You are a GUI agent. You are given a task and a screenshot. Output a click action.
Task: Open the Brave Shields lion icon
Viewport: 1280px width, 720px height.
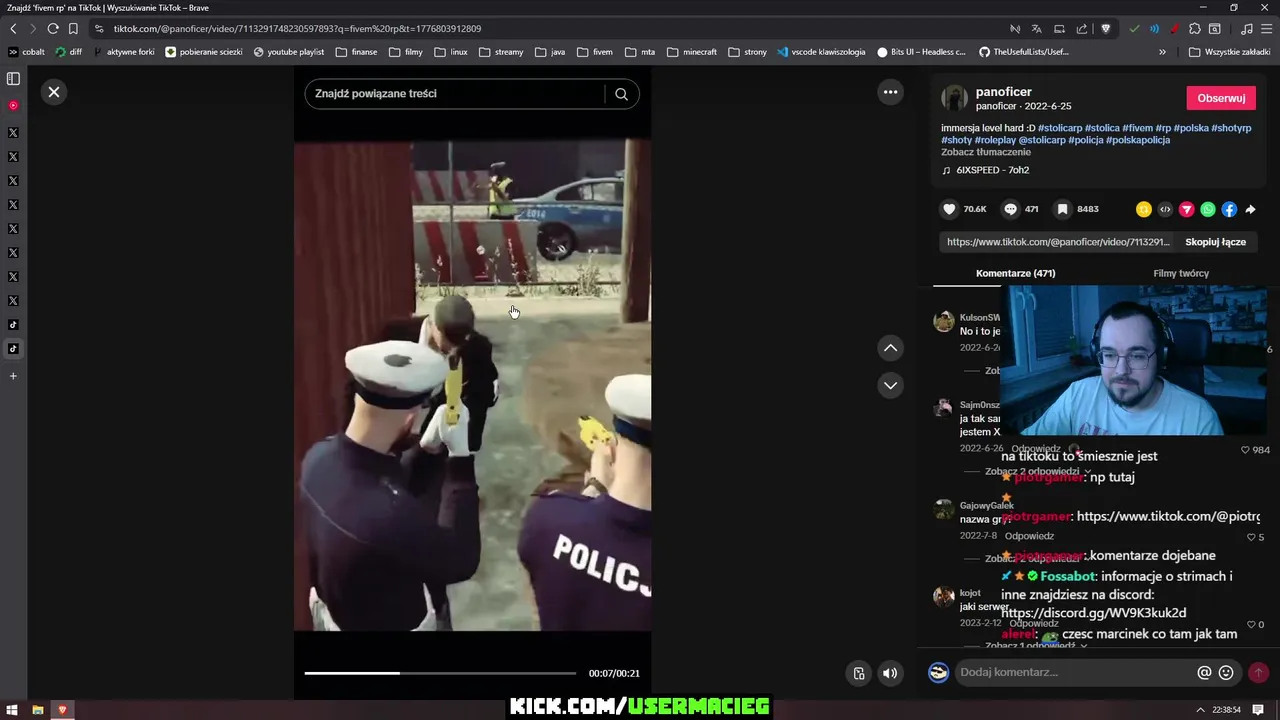click(x=1105, y=29)
